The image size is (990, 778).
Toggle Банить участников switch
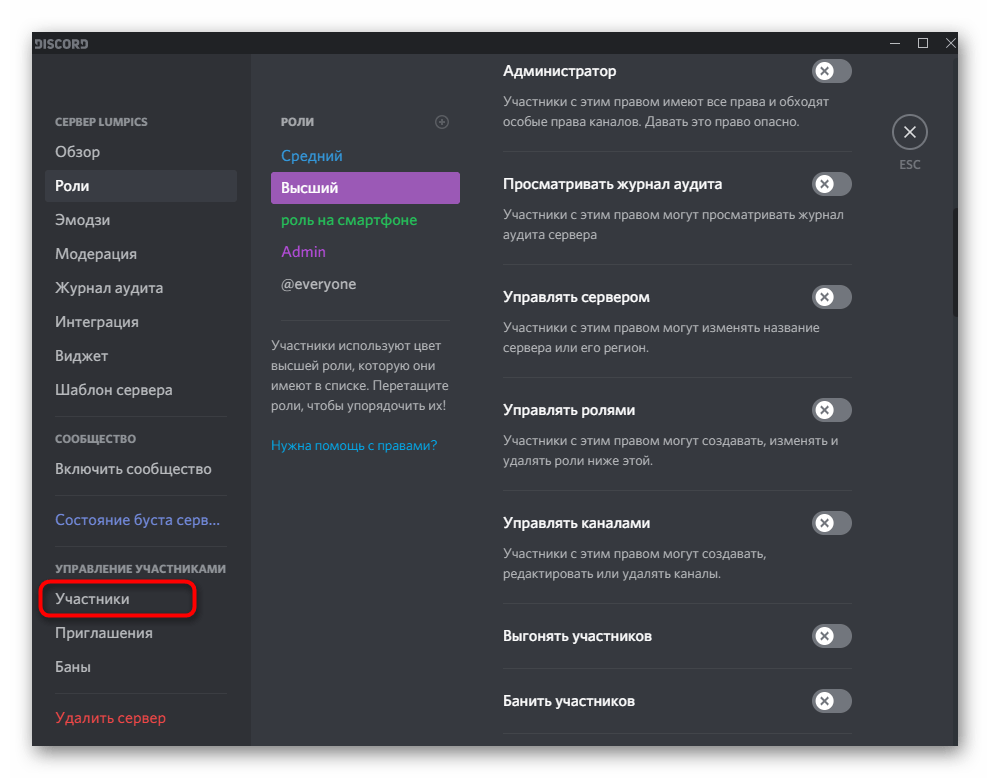pos(832,701)
